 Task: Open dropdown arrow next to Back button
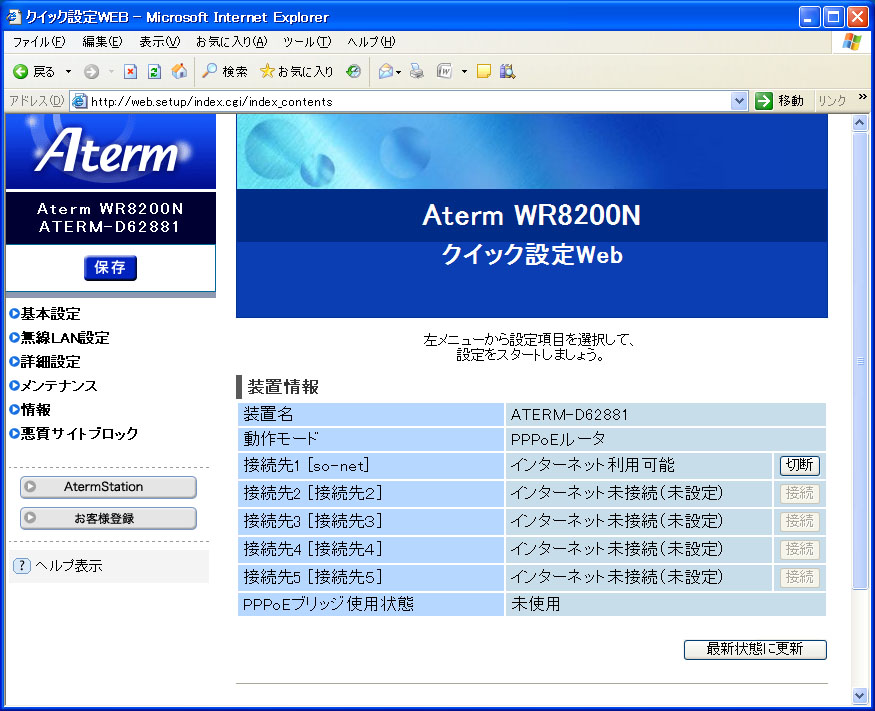pos(68,71)
